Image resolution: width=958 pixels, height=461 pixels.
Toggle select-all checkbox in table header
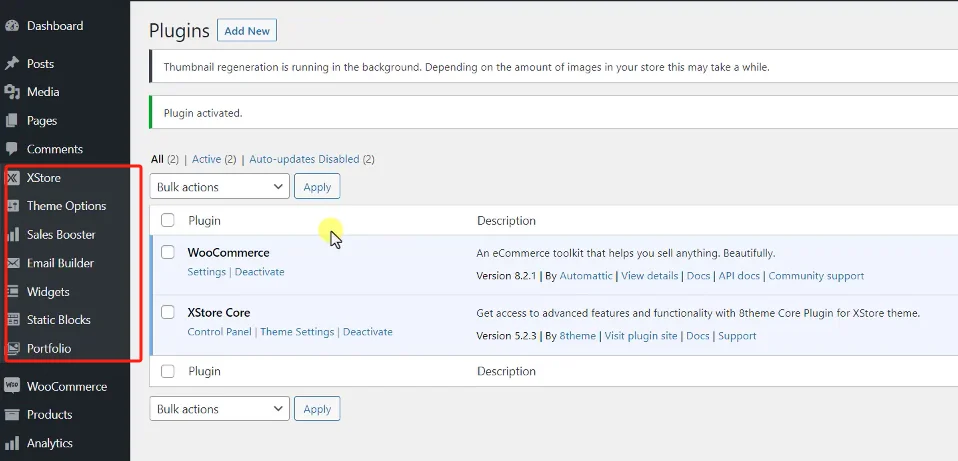pyautogui.click(x=168, y=221)
